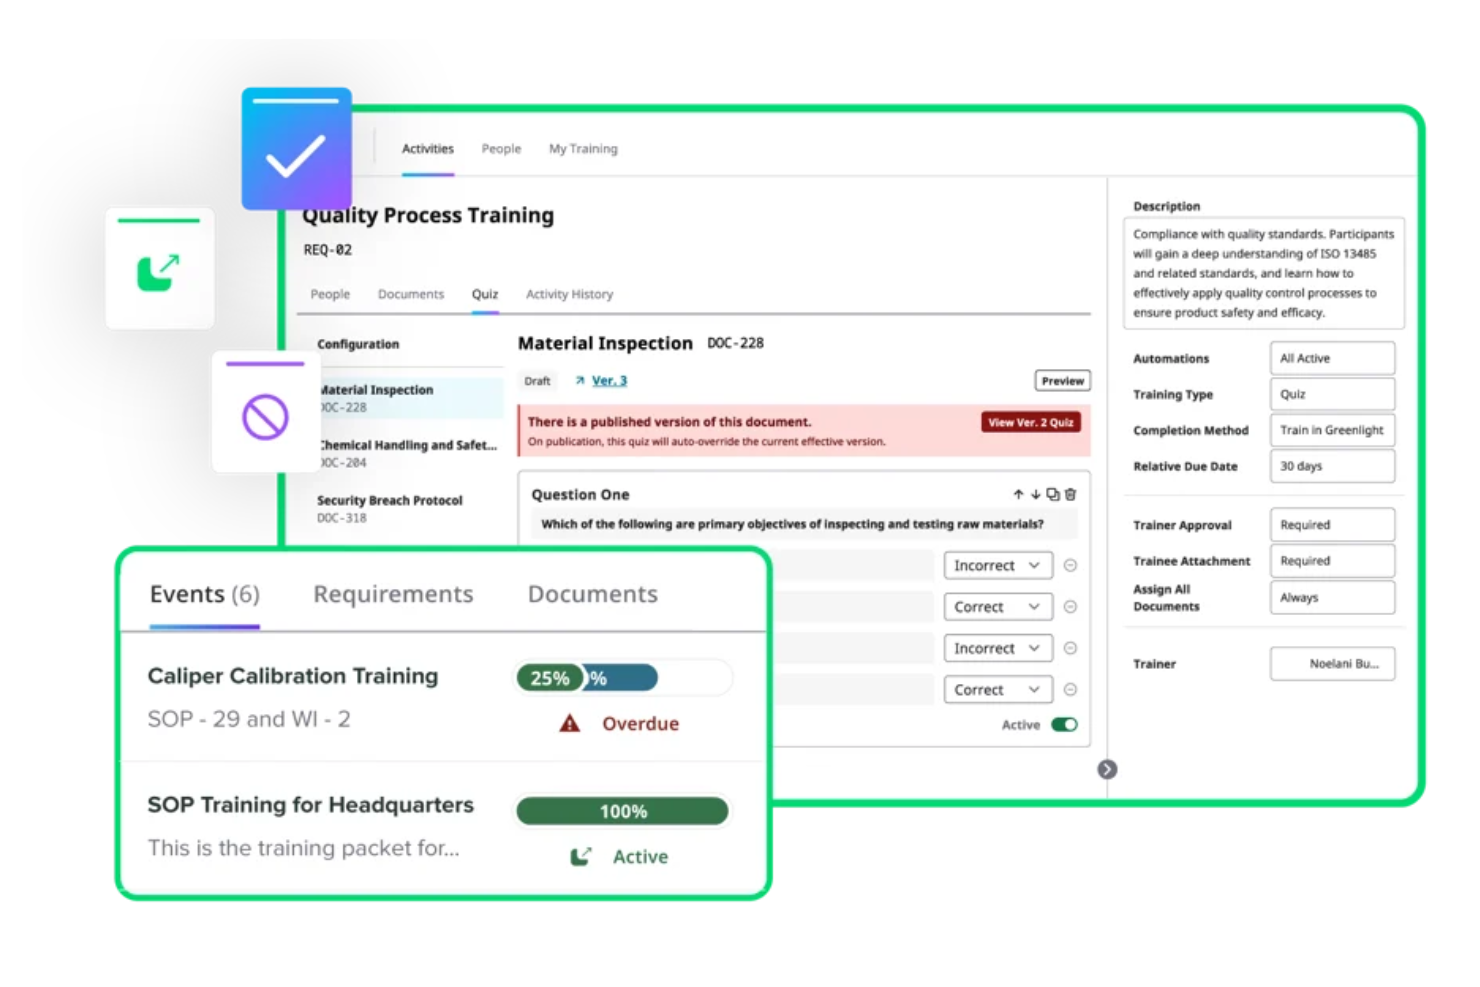The height and width of the screenshot is (987, 1480).
Task: Click the Overdue warning triangle icon
Action: click(x=569, y=723)
